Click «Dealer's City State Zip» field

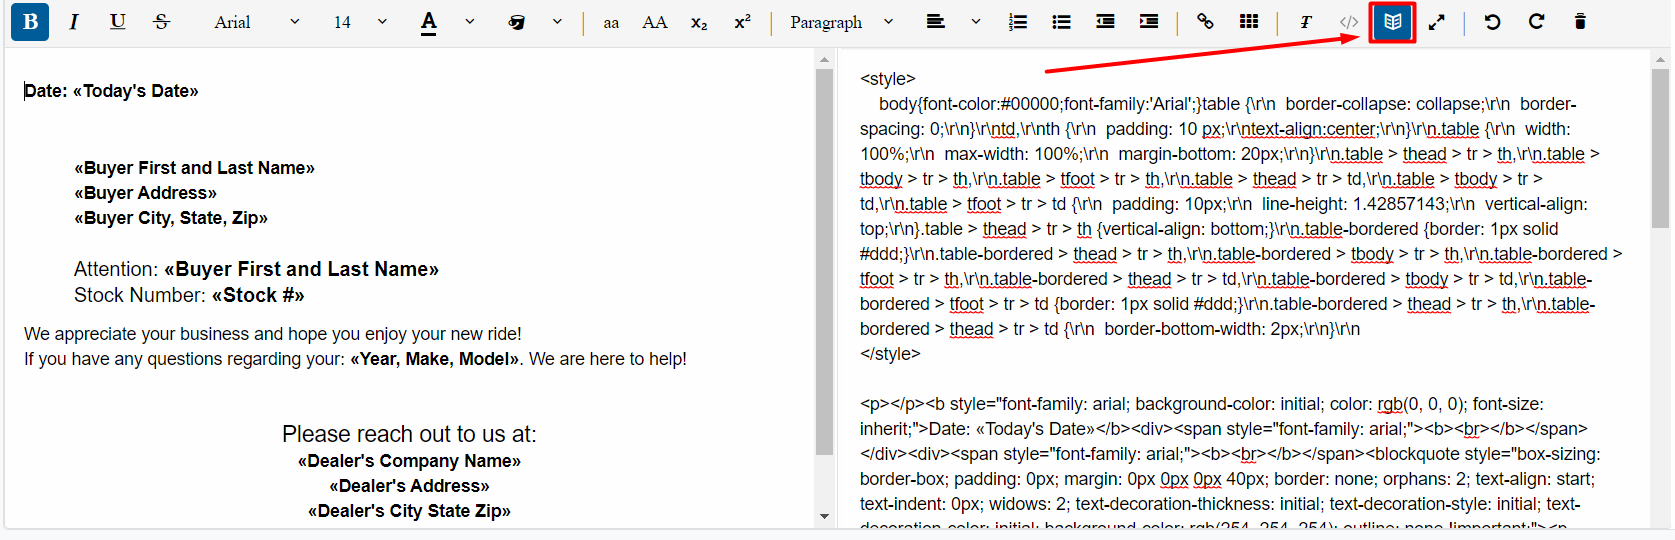click(x=409, y=511)
